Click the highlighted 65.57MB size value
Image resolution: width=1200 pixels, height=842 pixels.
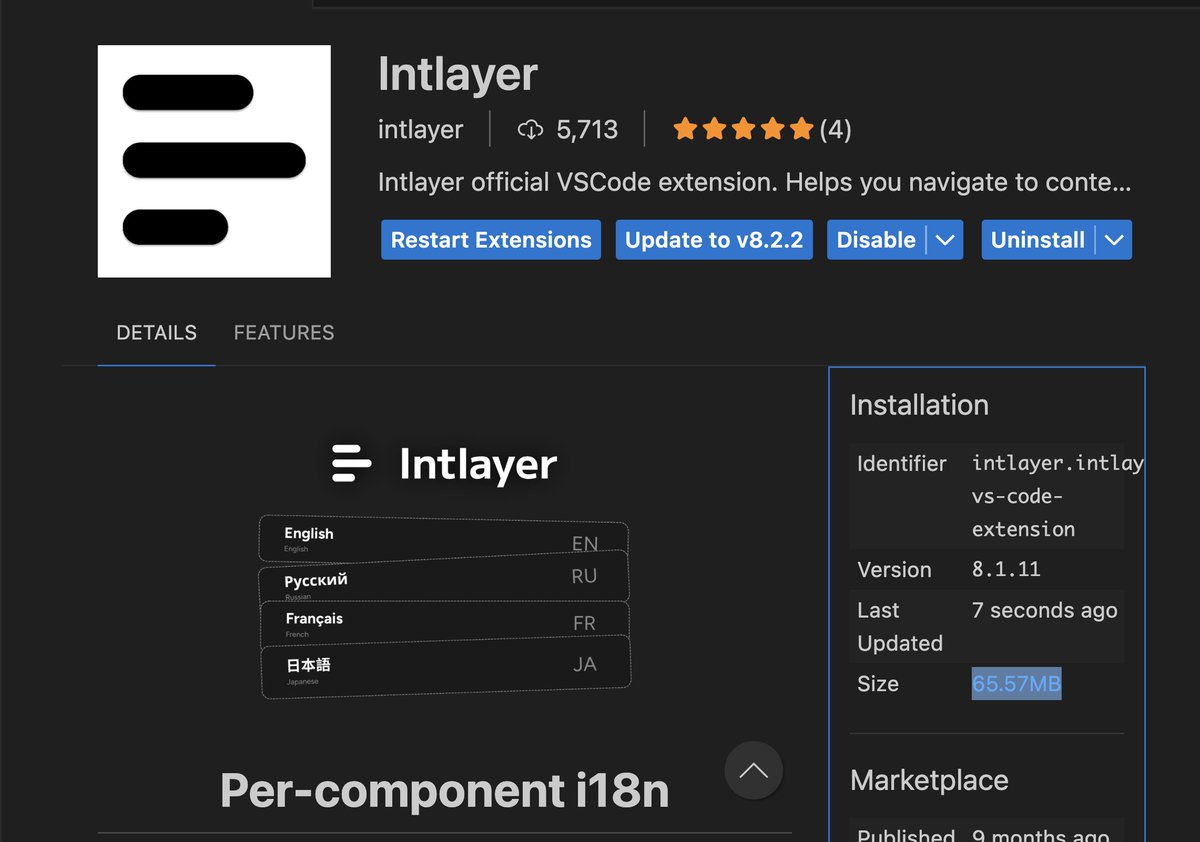pos(1016,684)
